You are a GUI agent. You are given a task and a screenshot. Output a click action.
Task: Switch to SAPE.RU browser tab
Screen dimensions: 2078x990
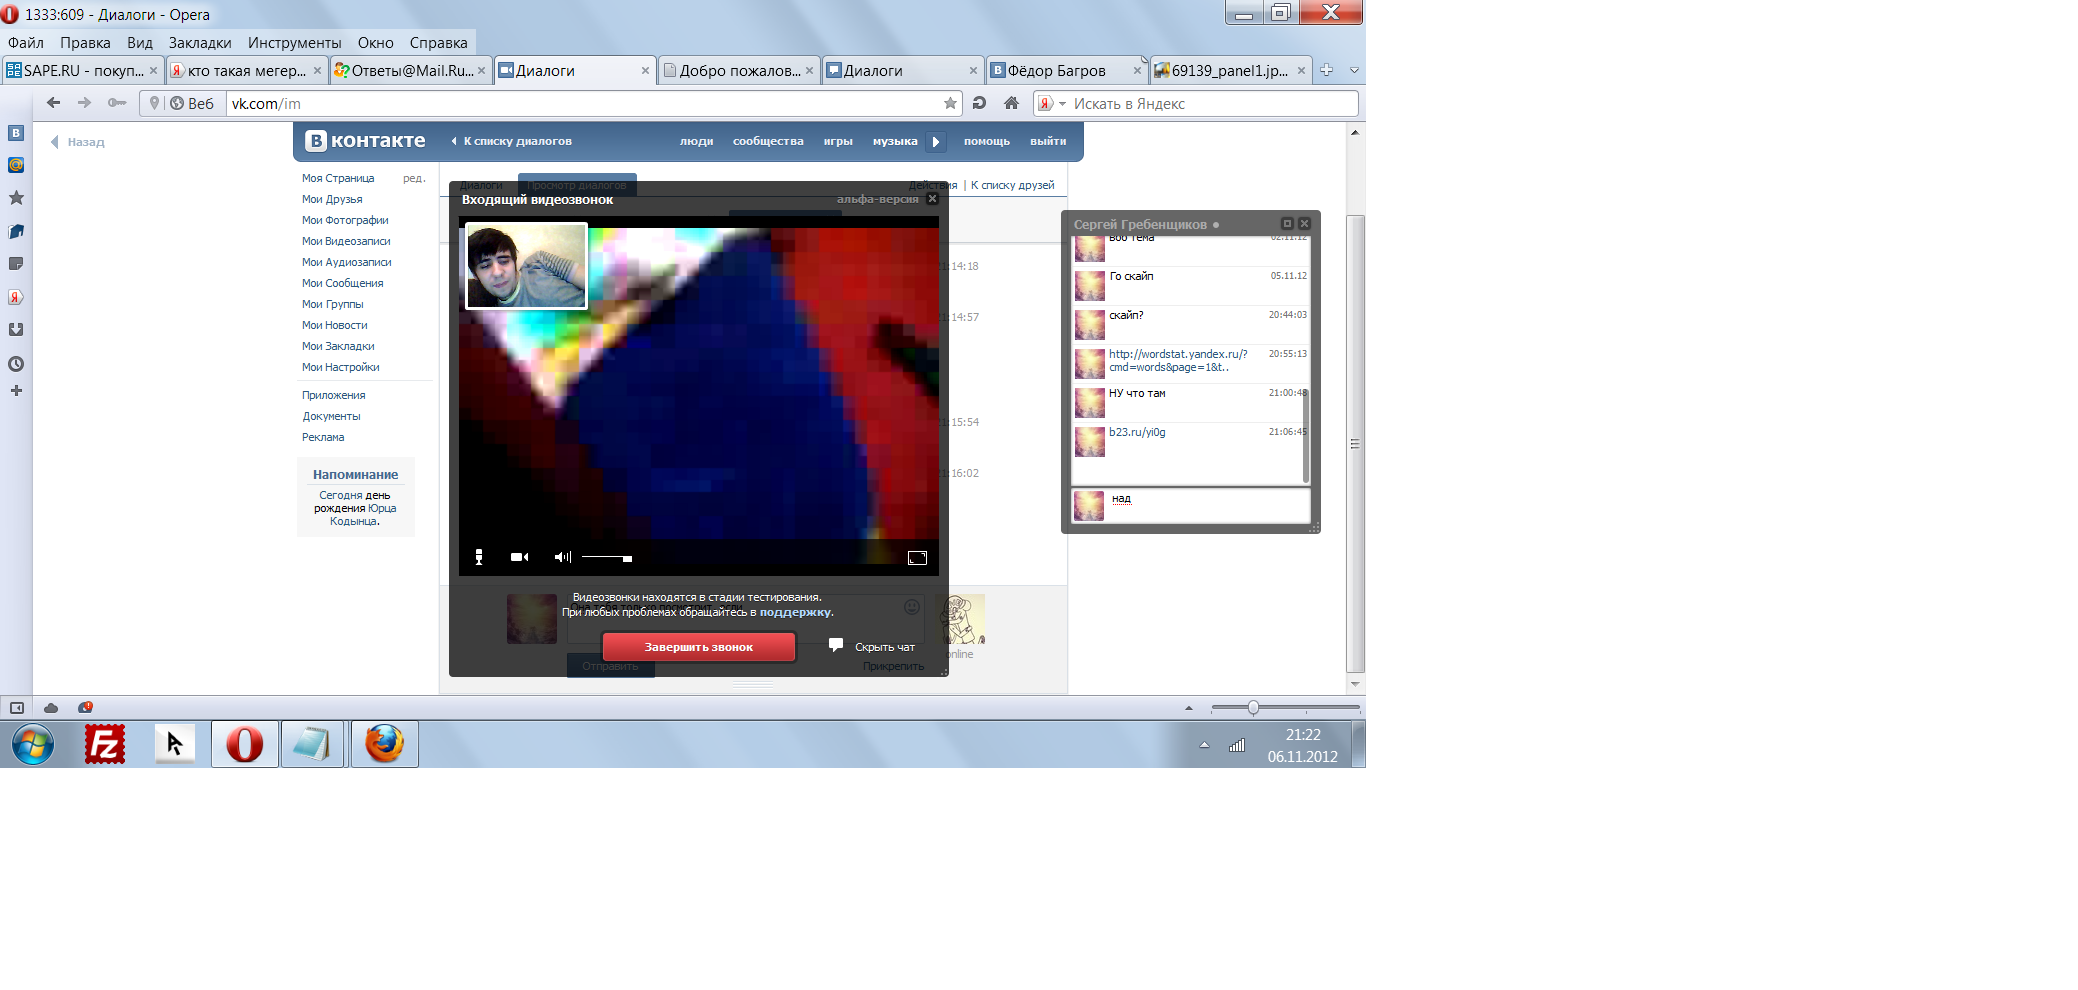pos(82,70)
